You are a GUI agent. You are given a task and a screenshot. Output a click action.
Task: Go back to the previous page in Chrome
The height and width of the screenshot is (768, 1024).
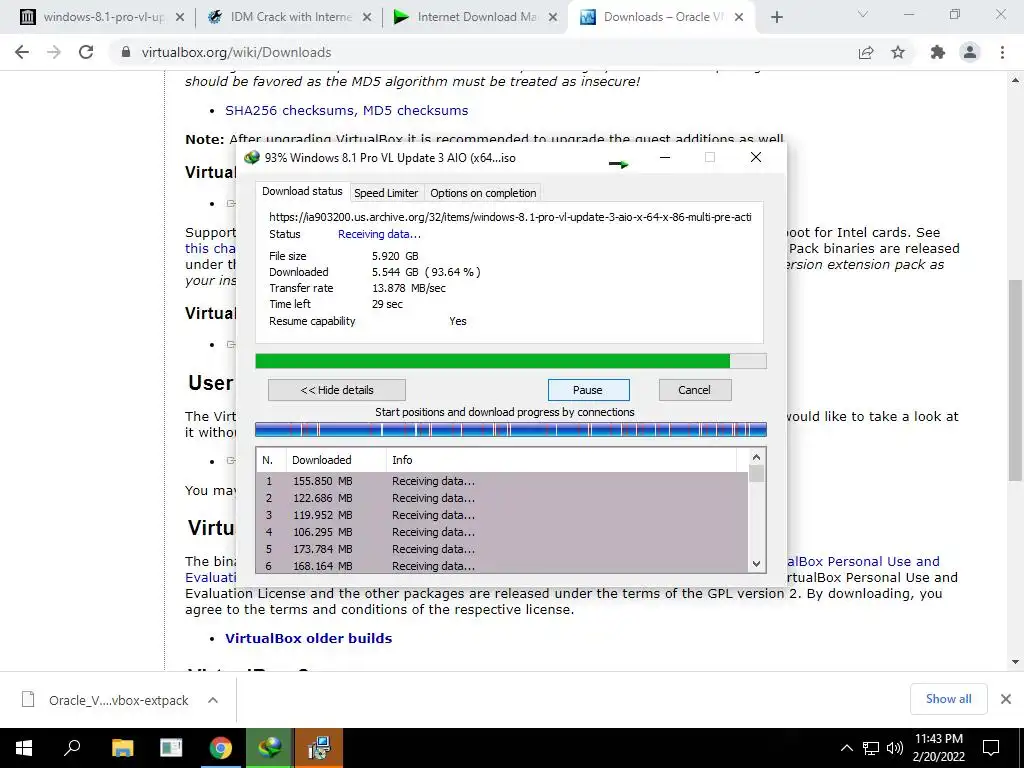[x=22, y=52]
